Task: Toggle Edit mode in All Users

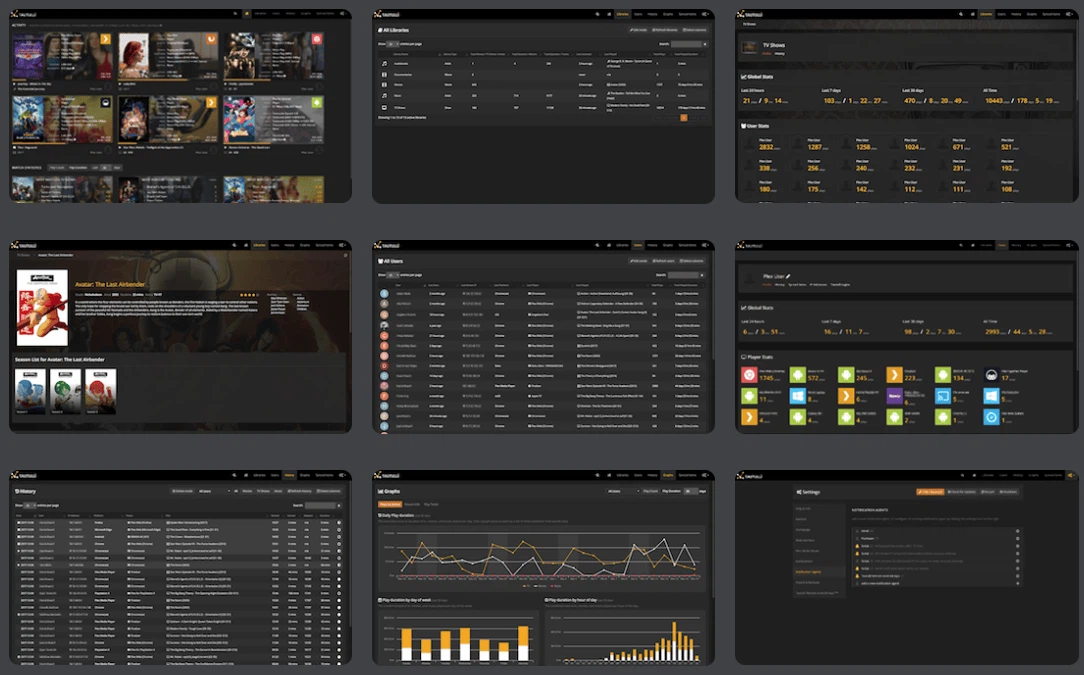Action: click(x=638, y=261)
